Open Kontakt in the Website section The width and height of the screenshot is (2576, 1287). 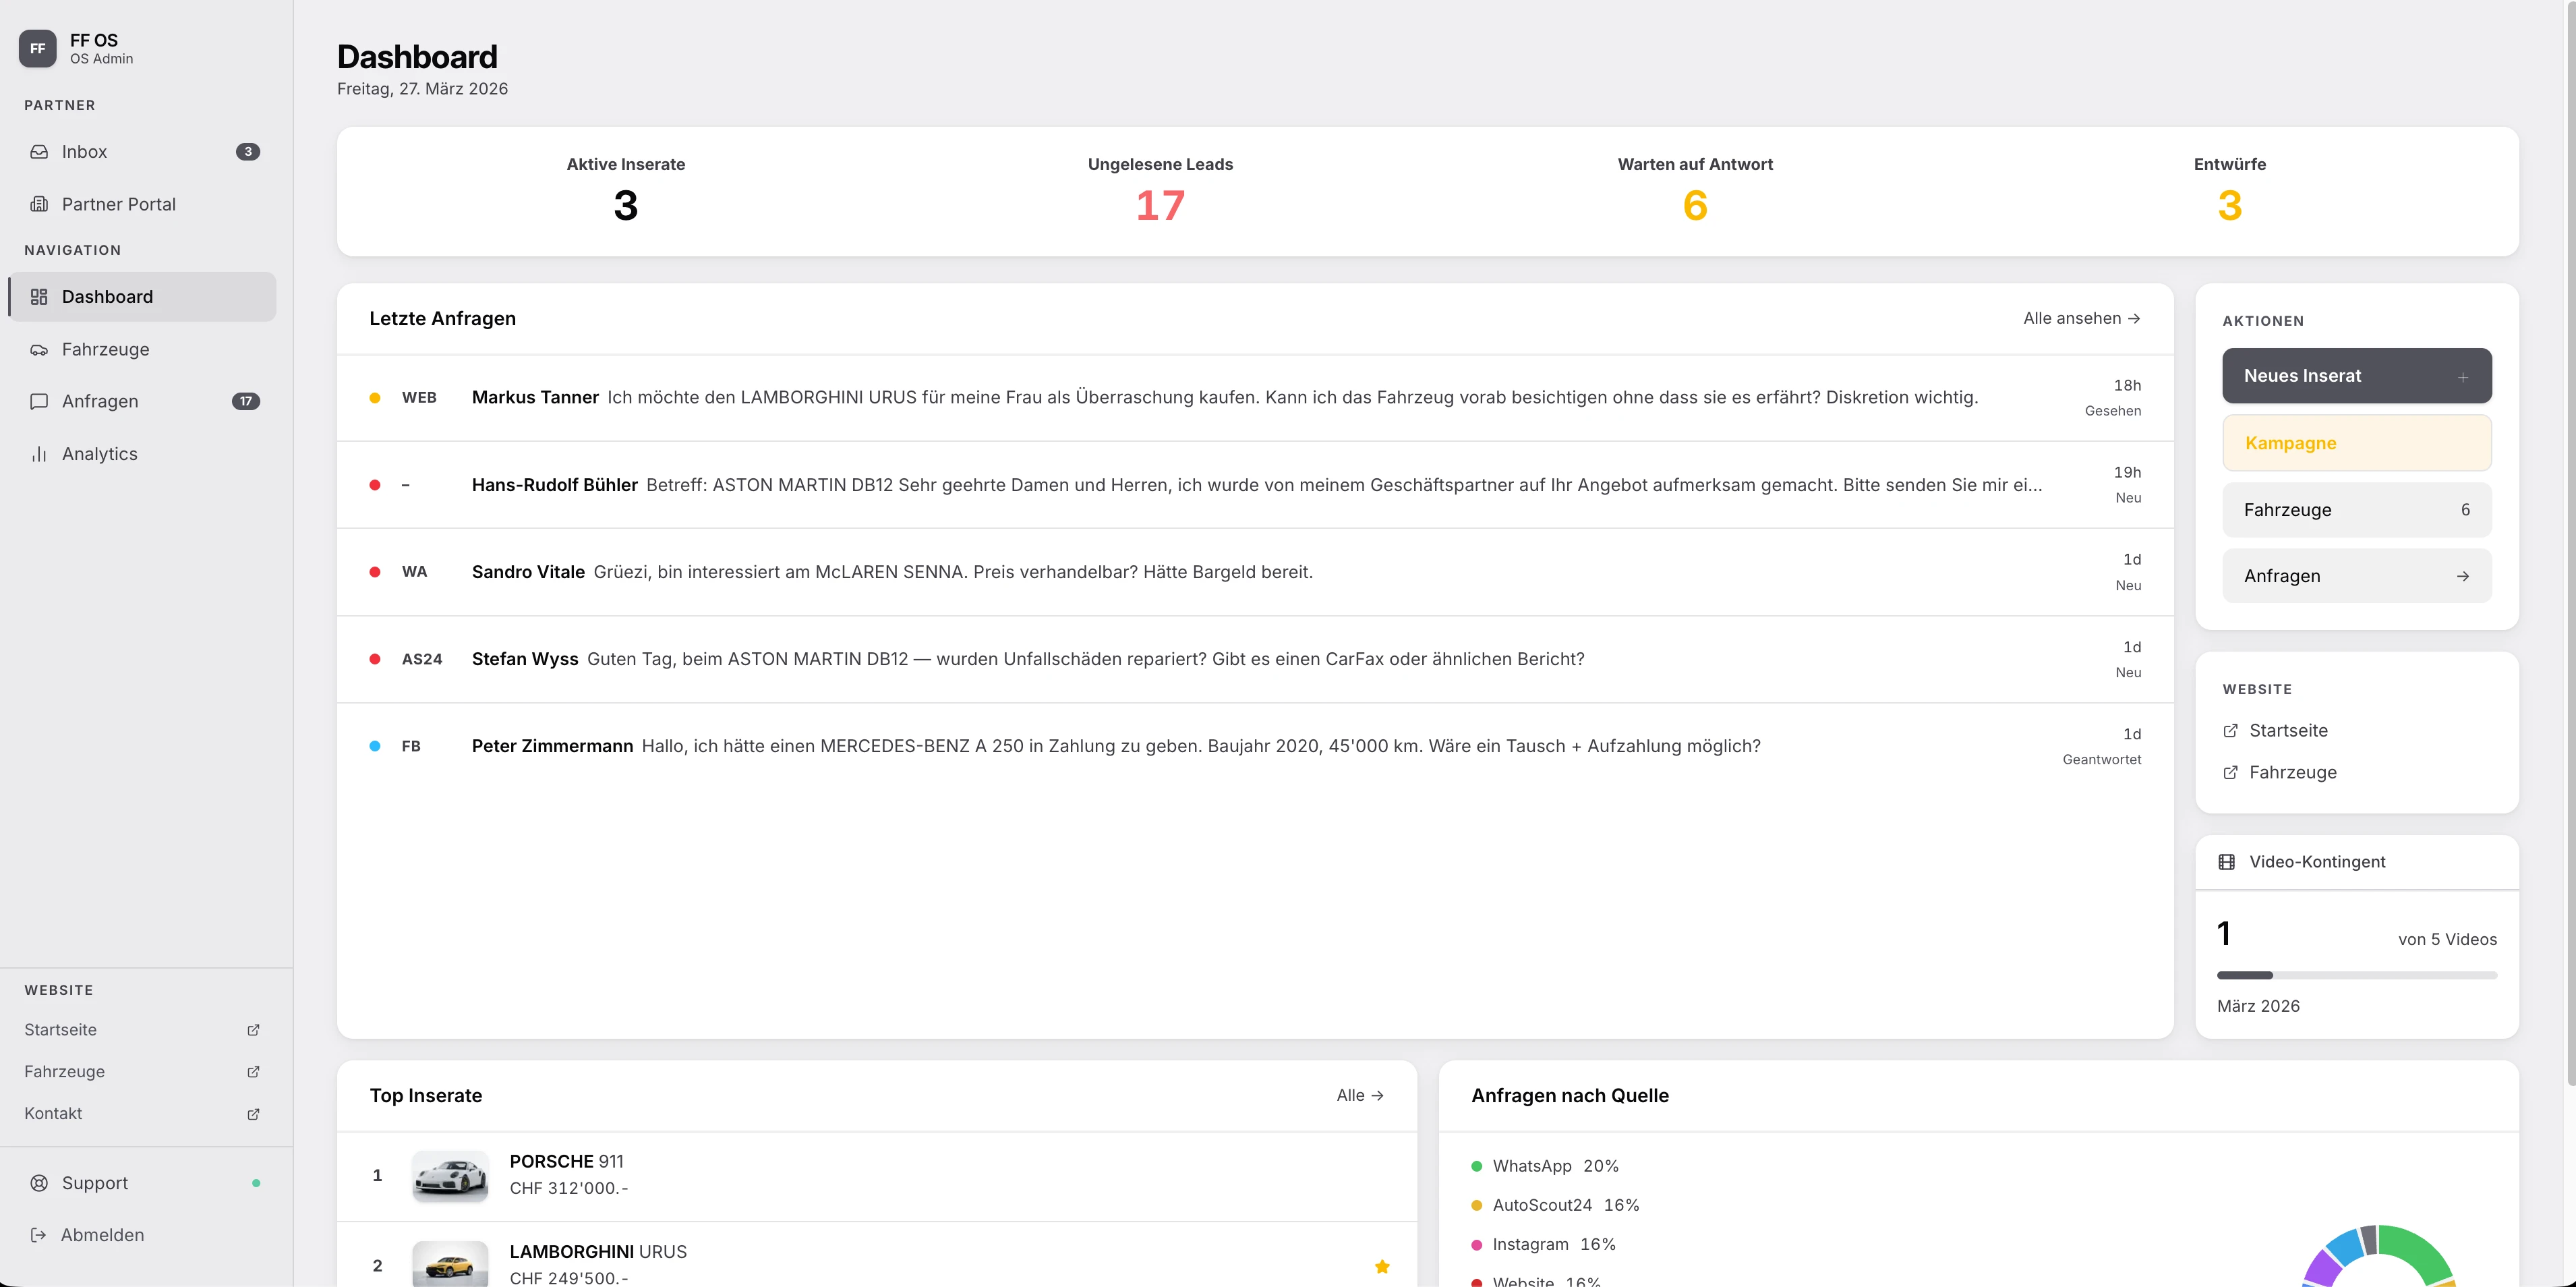53,1112
